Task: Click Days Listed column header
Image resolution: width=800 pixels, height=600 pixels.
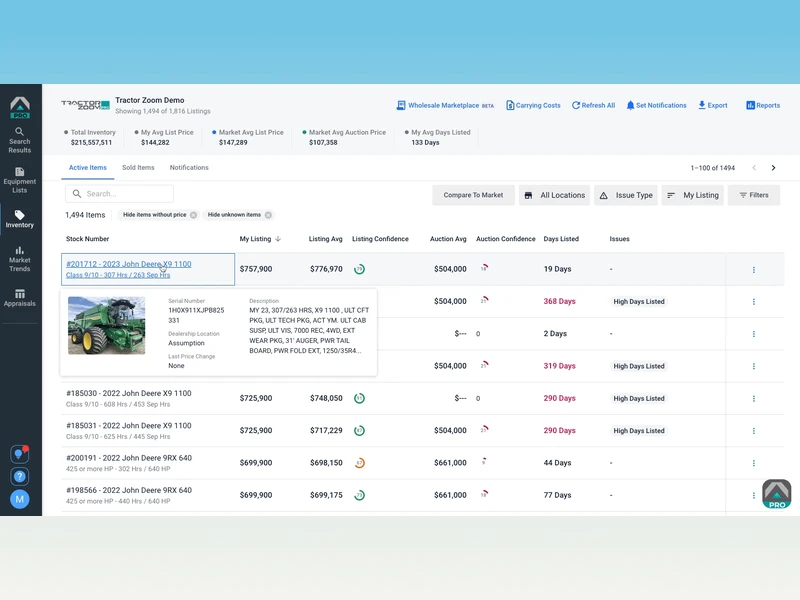Action: tap(561, 239)
